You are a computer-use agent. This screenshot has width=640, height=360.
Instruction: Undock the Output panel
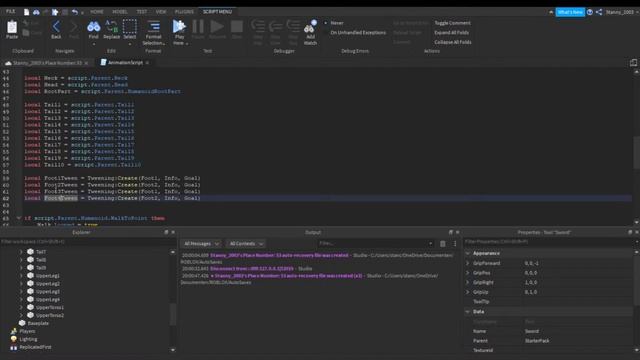[451, 232]
